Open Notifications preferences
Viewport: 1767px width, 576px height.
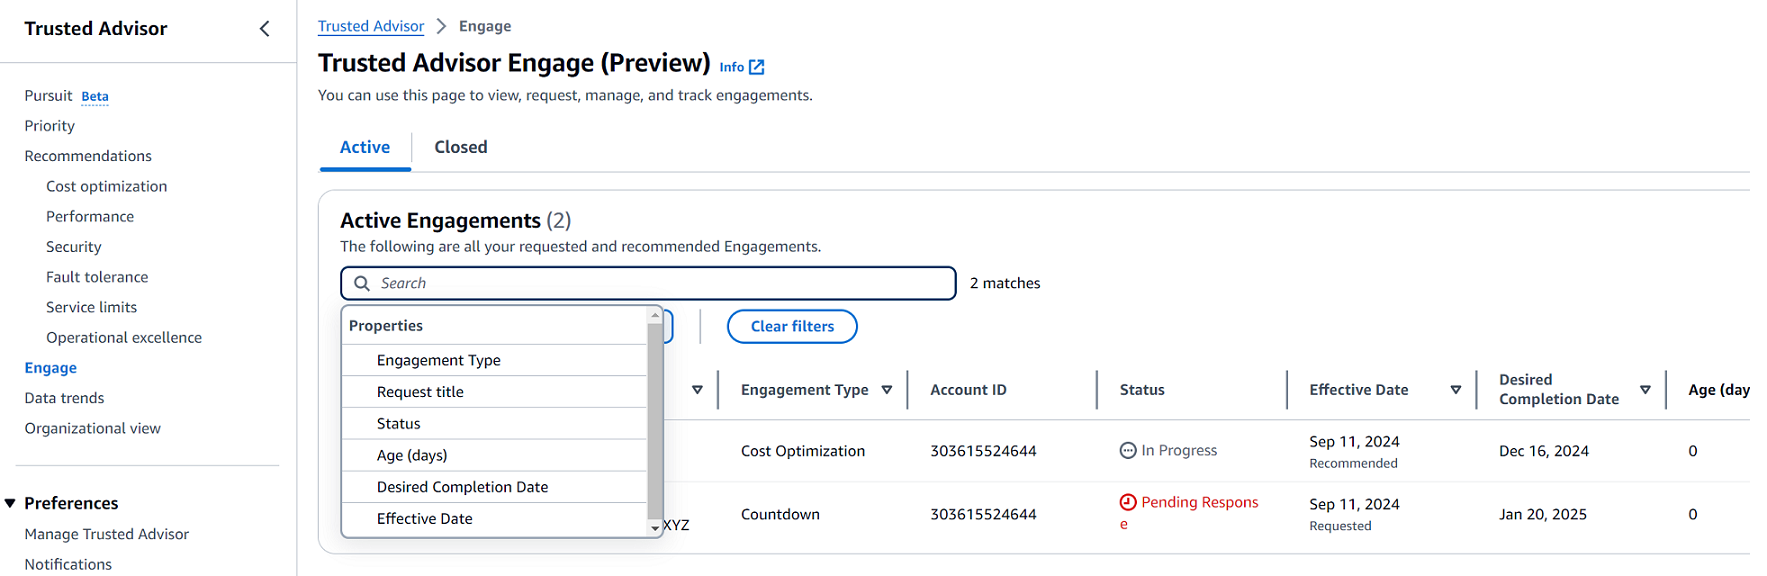(68, 564)
